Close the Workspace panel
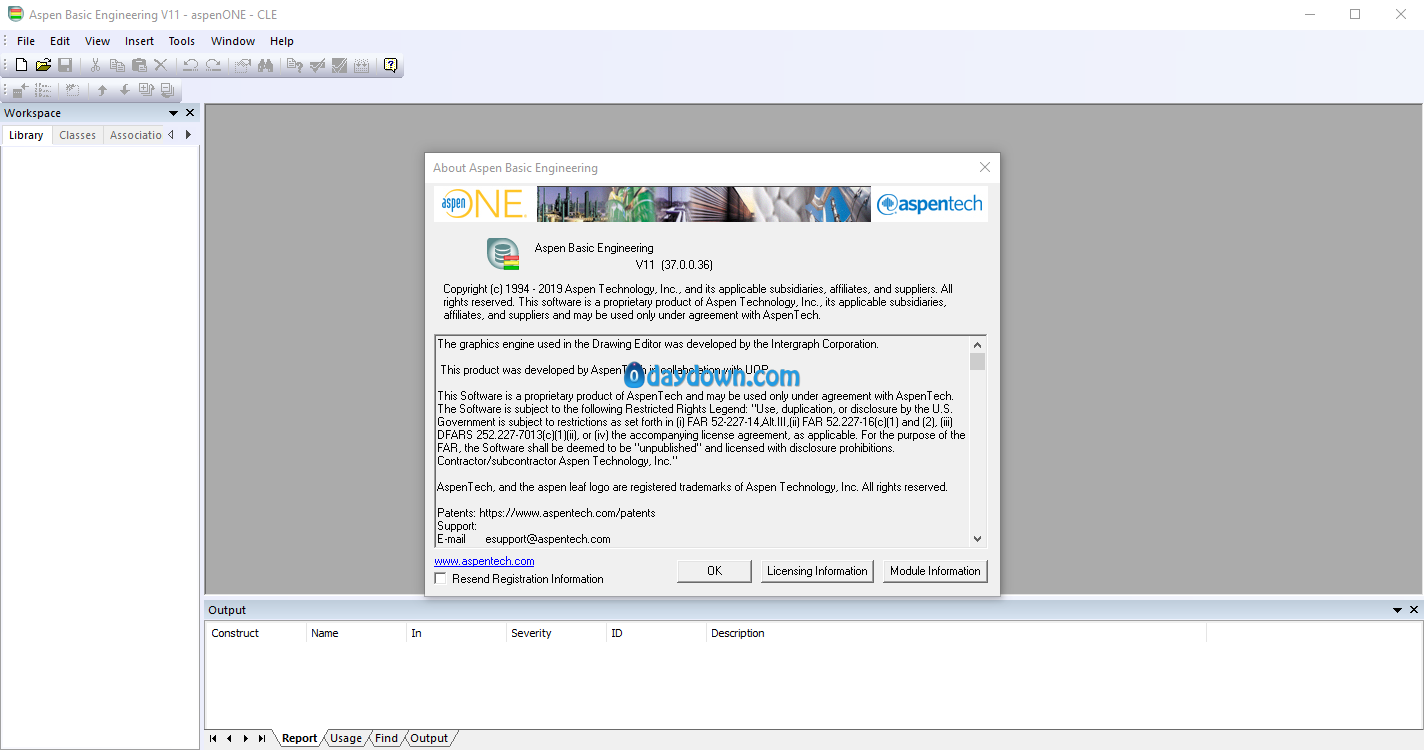Screen dimensions: 1424x750 pos(190,113)
